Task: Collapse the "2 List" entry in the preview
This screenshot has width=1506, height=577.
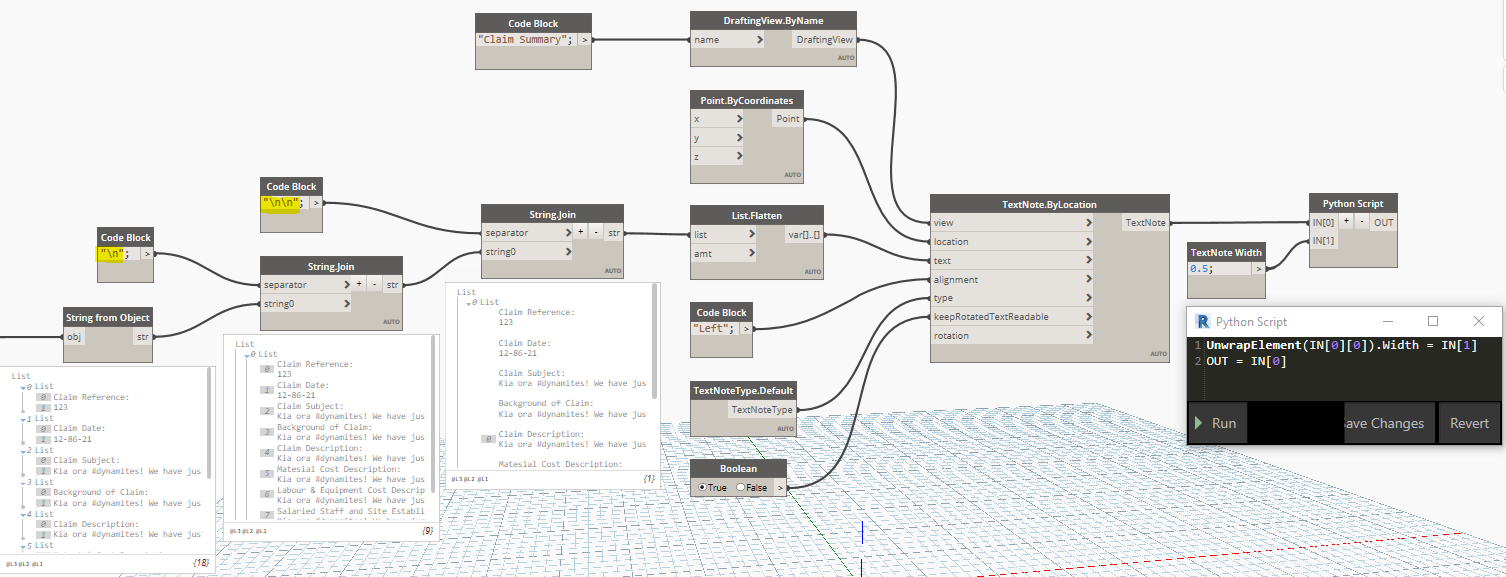Action: click(x=24, y=450)
